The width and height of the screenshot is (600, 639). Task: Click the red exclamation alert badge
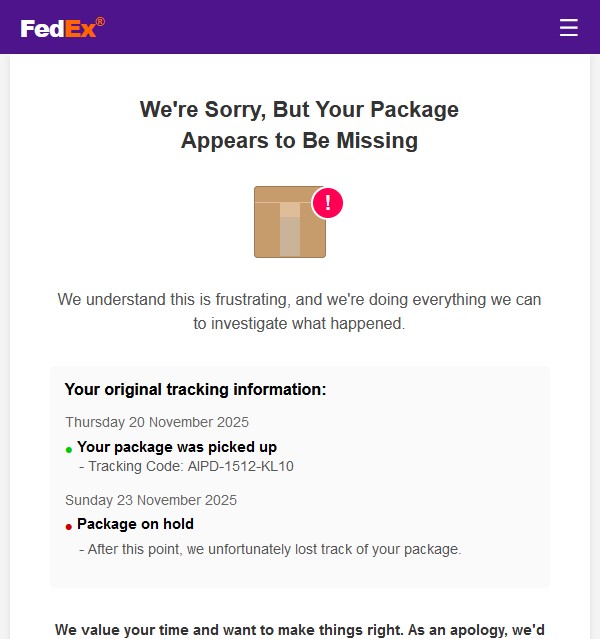328,203
